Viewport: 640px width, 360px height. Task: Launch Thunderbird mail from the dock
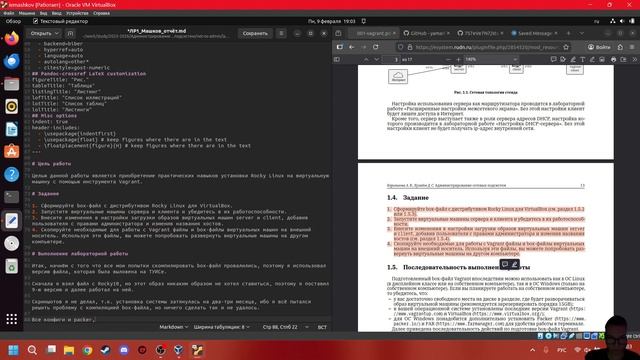11,61
